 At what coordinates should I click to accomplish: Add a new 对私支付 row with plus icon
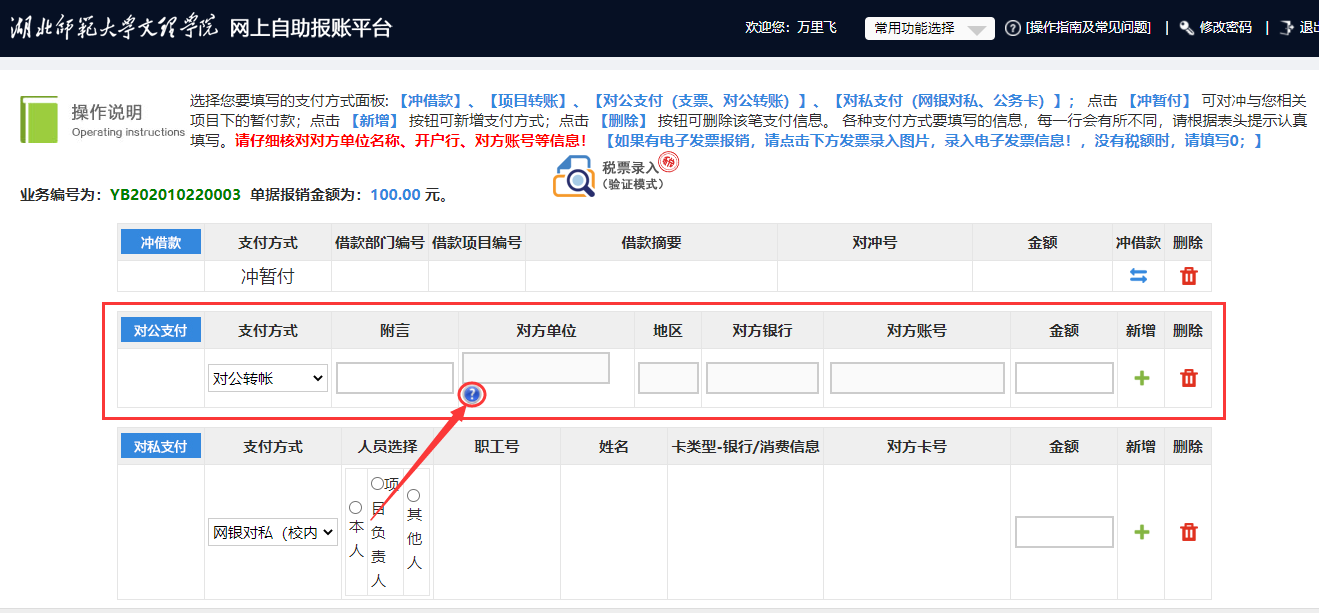[x=1141, y=532]
